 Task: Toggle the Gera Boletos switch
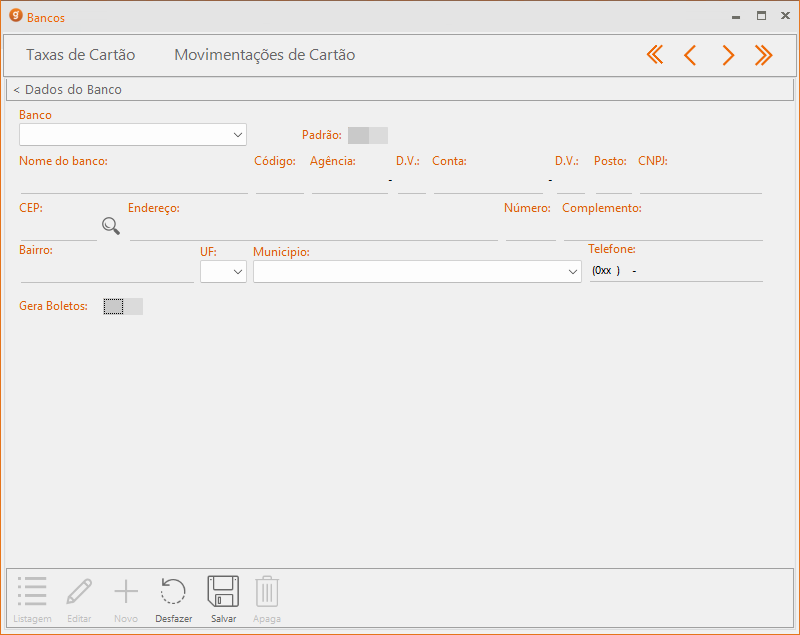pyautogui.click(x=123, y=306)
